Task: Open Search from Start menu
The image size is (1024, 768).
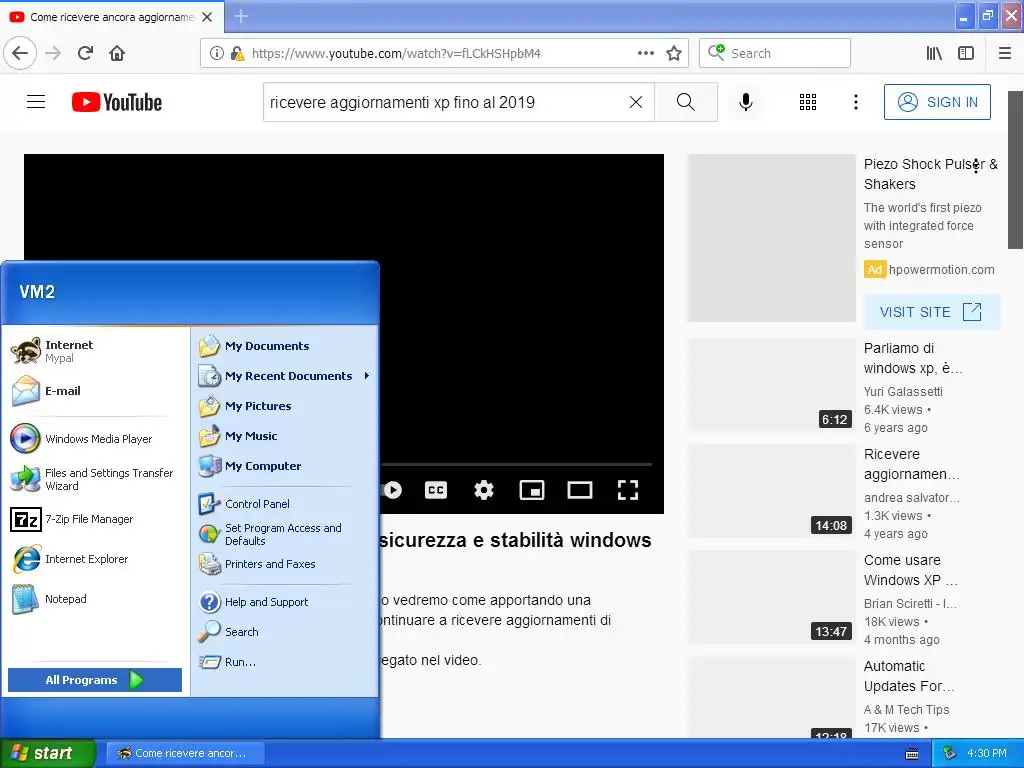Action: tap(285, 632)
